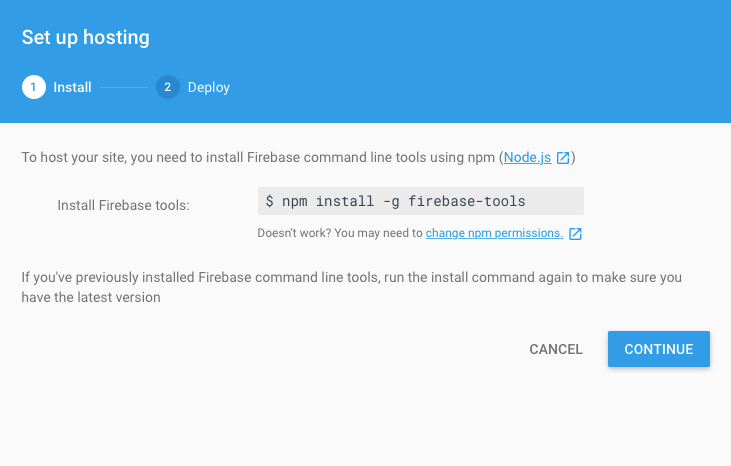Click the step 2 circle icon

pyautogui.click(x=168, y=87)
